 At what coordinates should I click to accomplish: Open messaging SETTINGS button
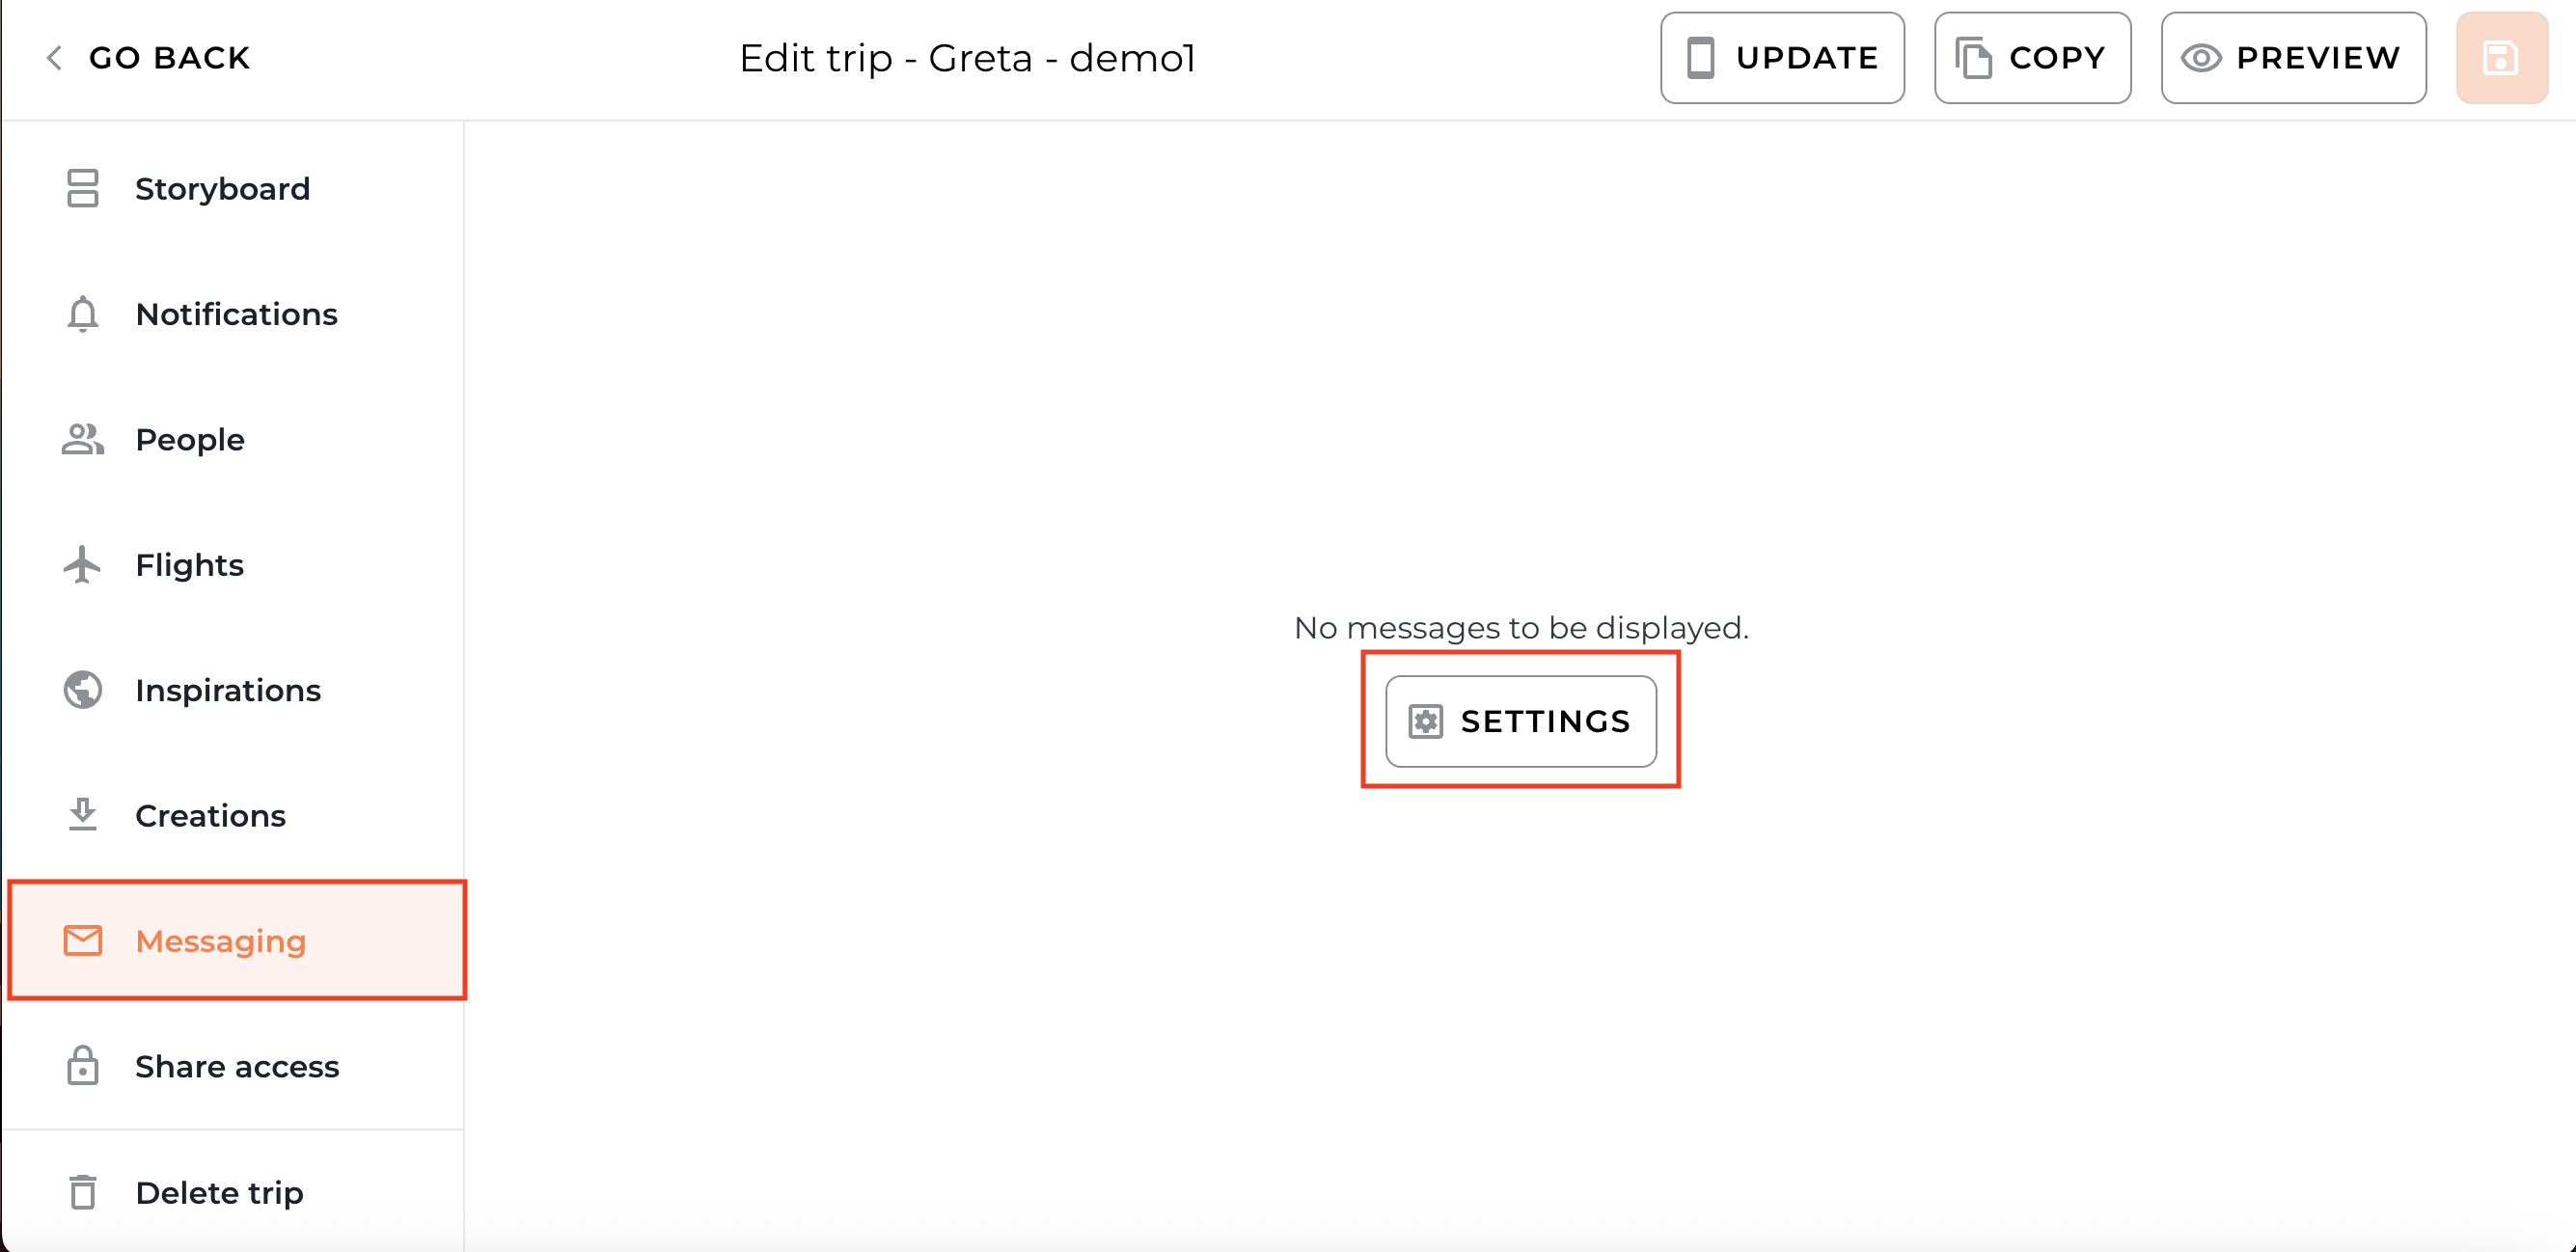1520,721
